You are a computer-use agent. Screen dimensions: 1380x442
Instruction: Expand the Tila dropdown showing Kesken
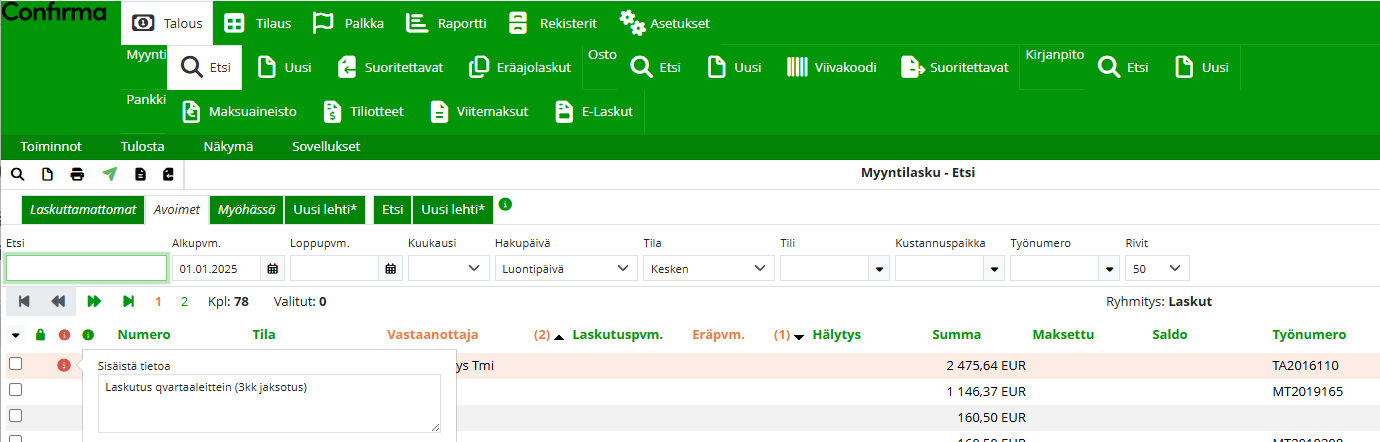708,268
